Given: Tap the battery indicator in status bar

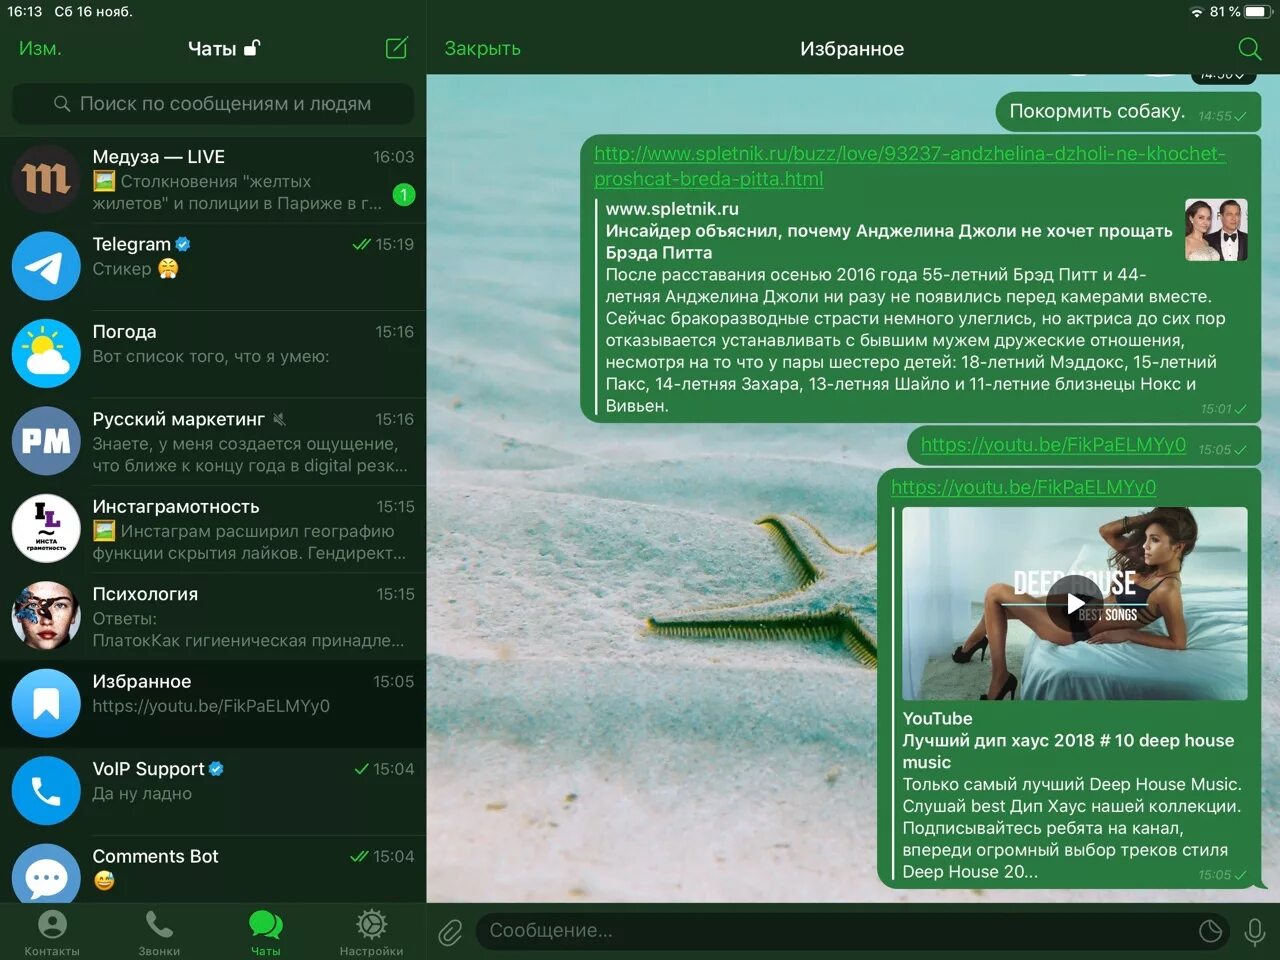Looking at the screenshot, I should (1257, 12).
